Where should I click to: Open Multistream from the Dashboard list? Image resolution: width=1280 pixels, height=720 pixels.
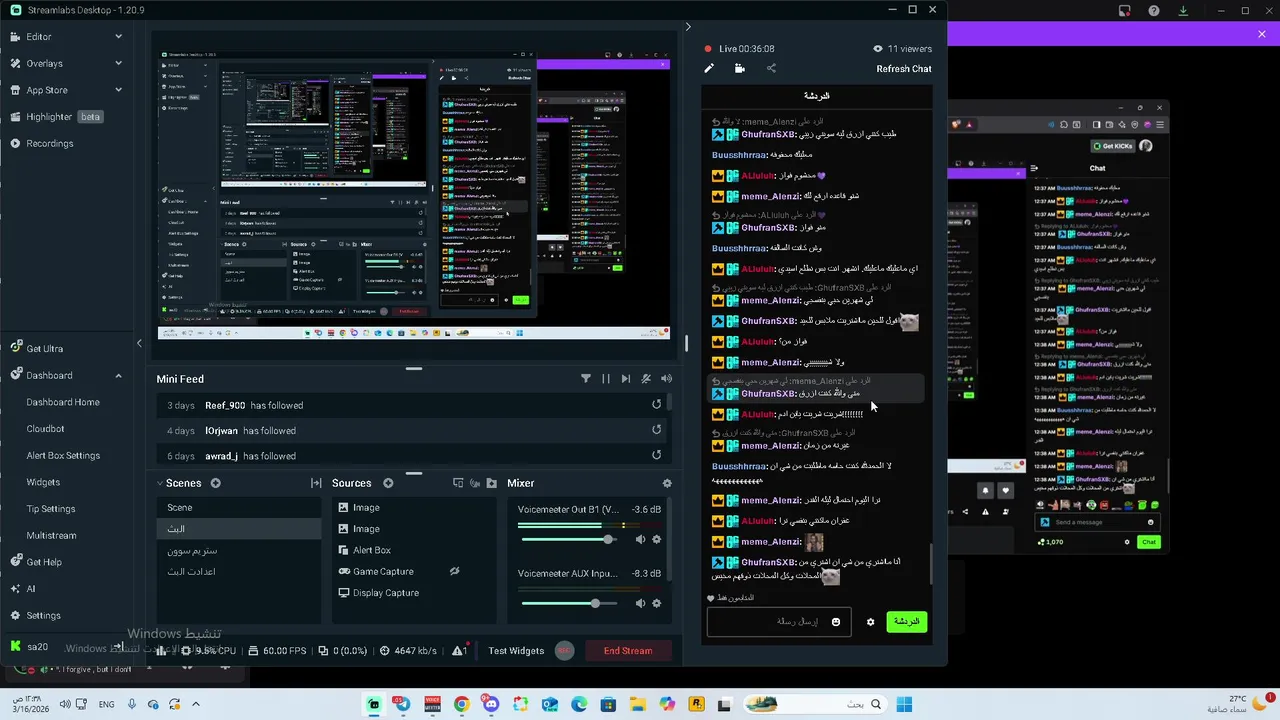[51, 535]
